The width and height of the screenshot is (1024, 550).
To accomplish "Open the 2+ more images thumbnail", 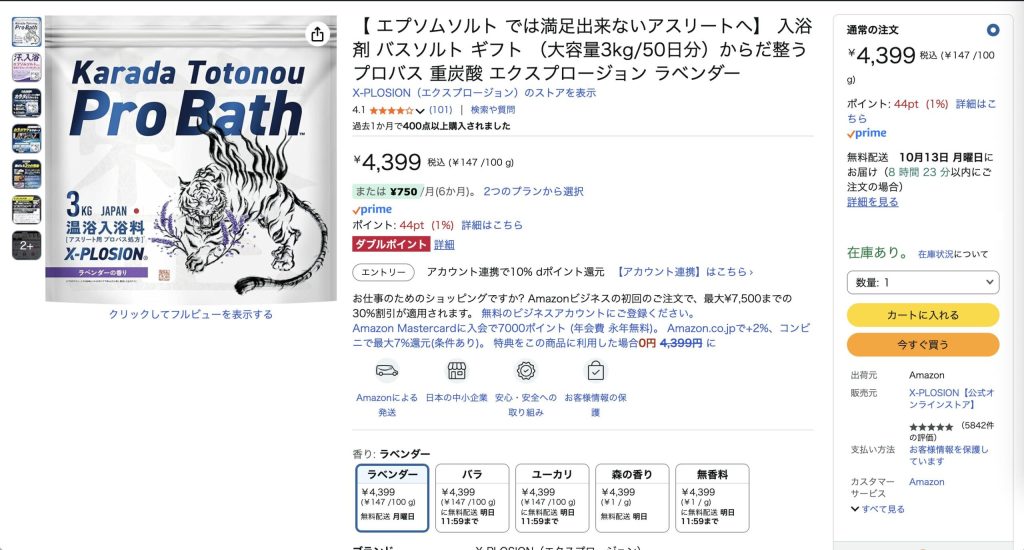I will pos(26,246).
